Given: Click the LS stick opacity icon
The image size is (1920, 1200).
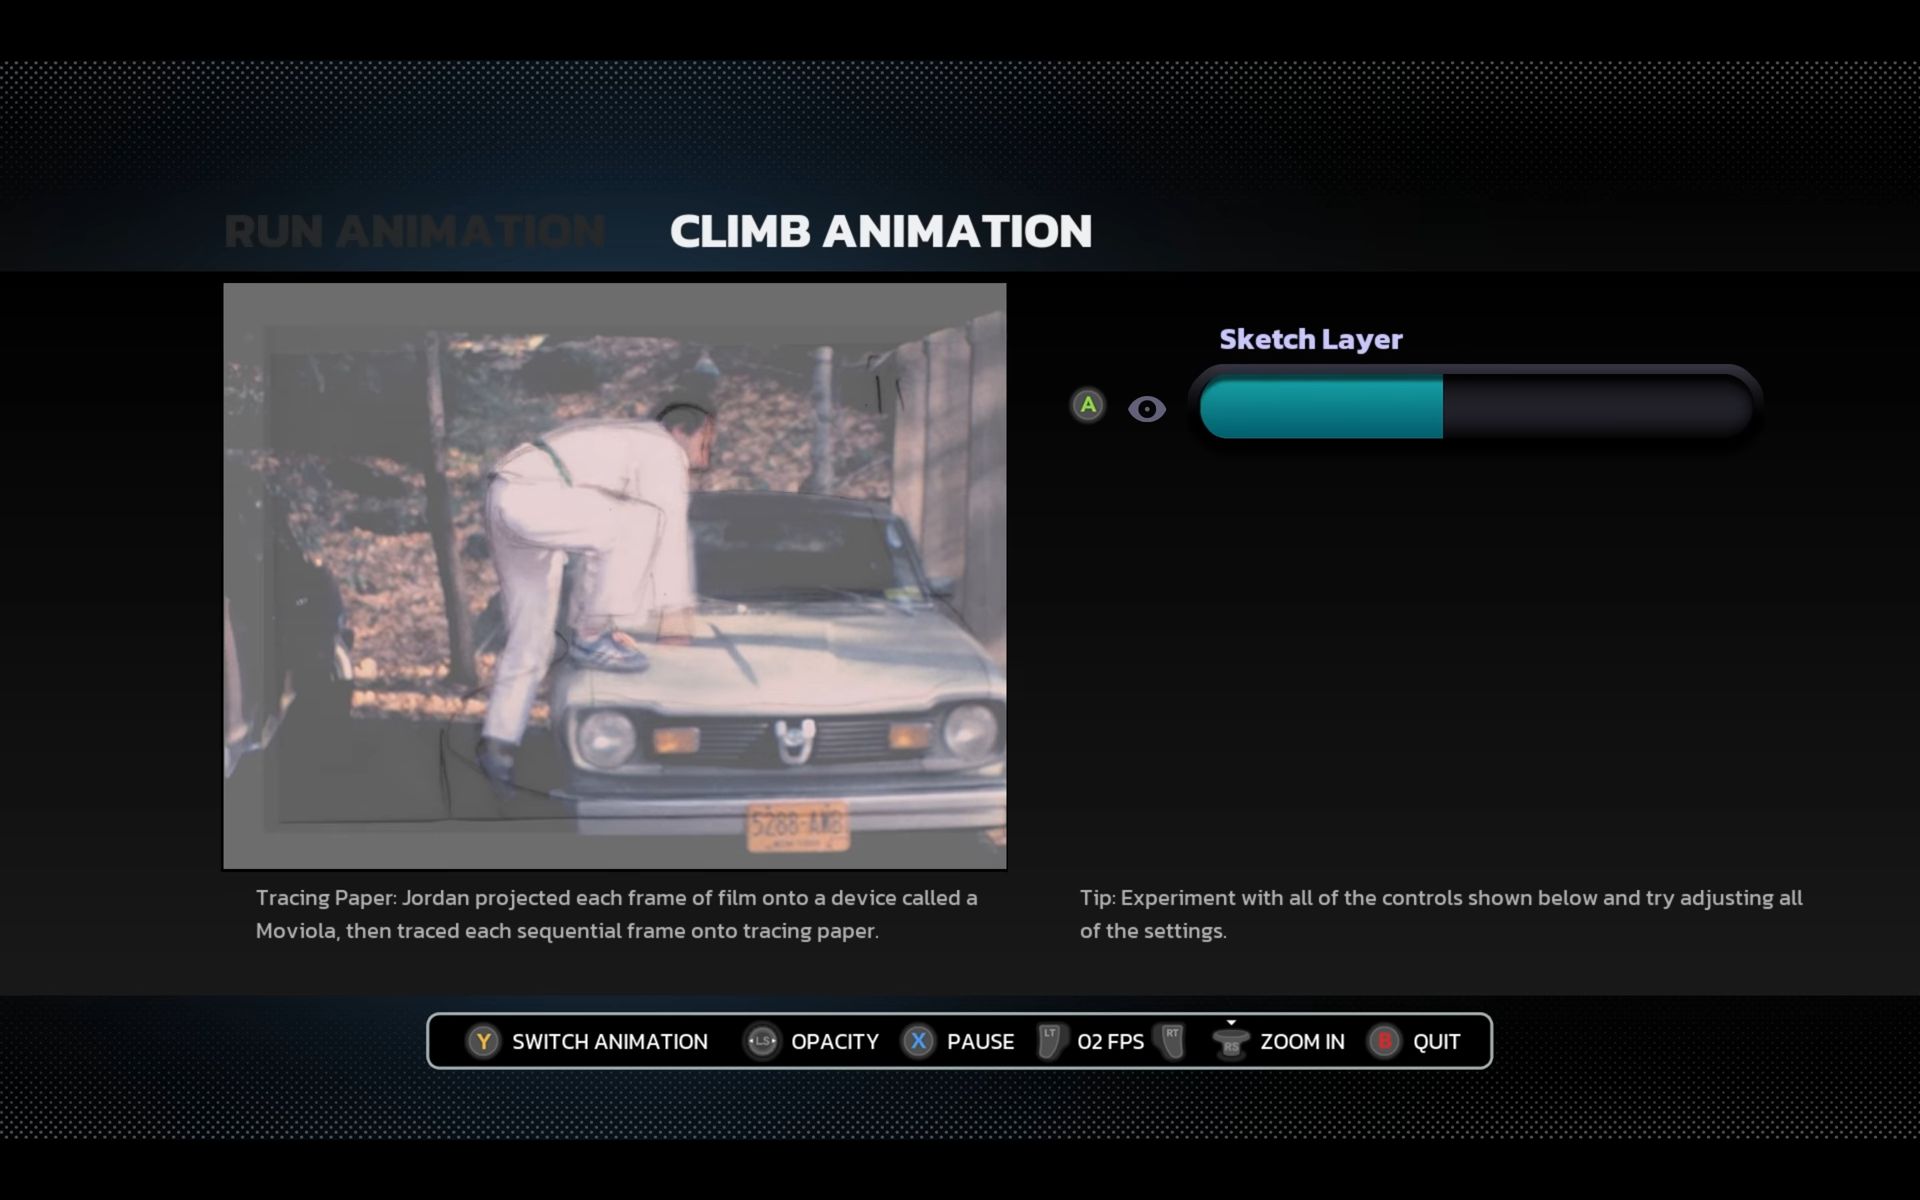Looking at the screenshot, I should (762, 1041).
